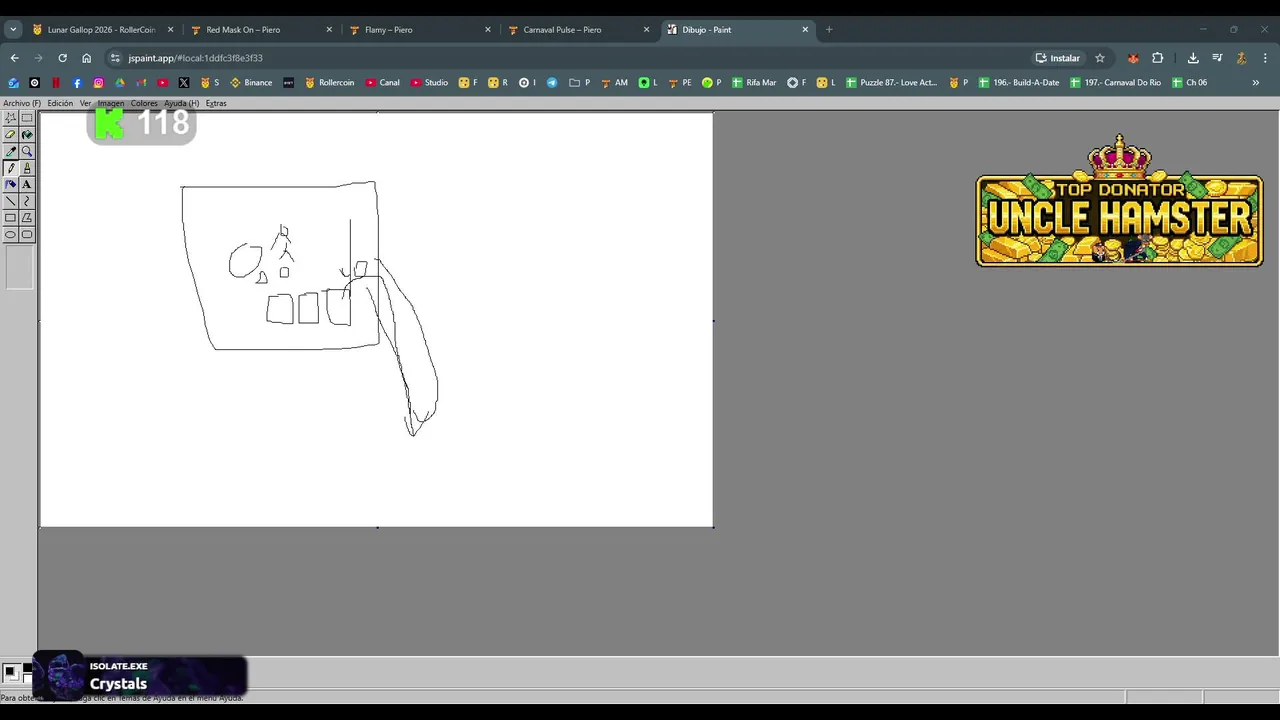
Task: Open the Instagram bookmark icon
Action: point(98,82)
